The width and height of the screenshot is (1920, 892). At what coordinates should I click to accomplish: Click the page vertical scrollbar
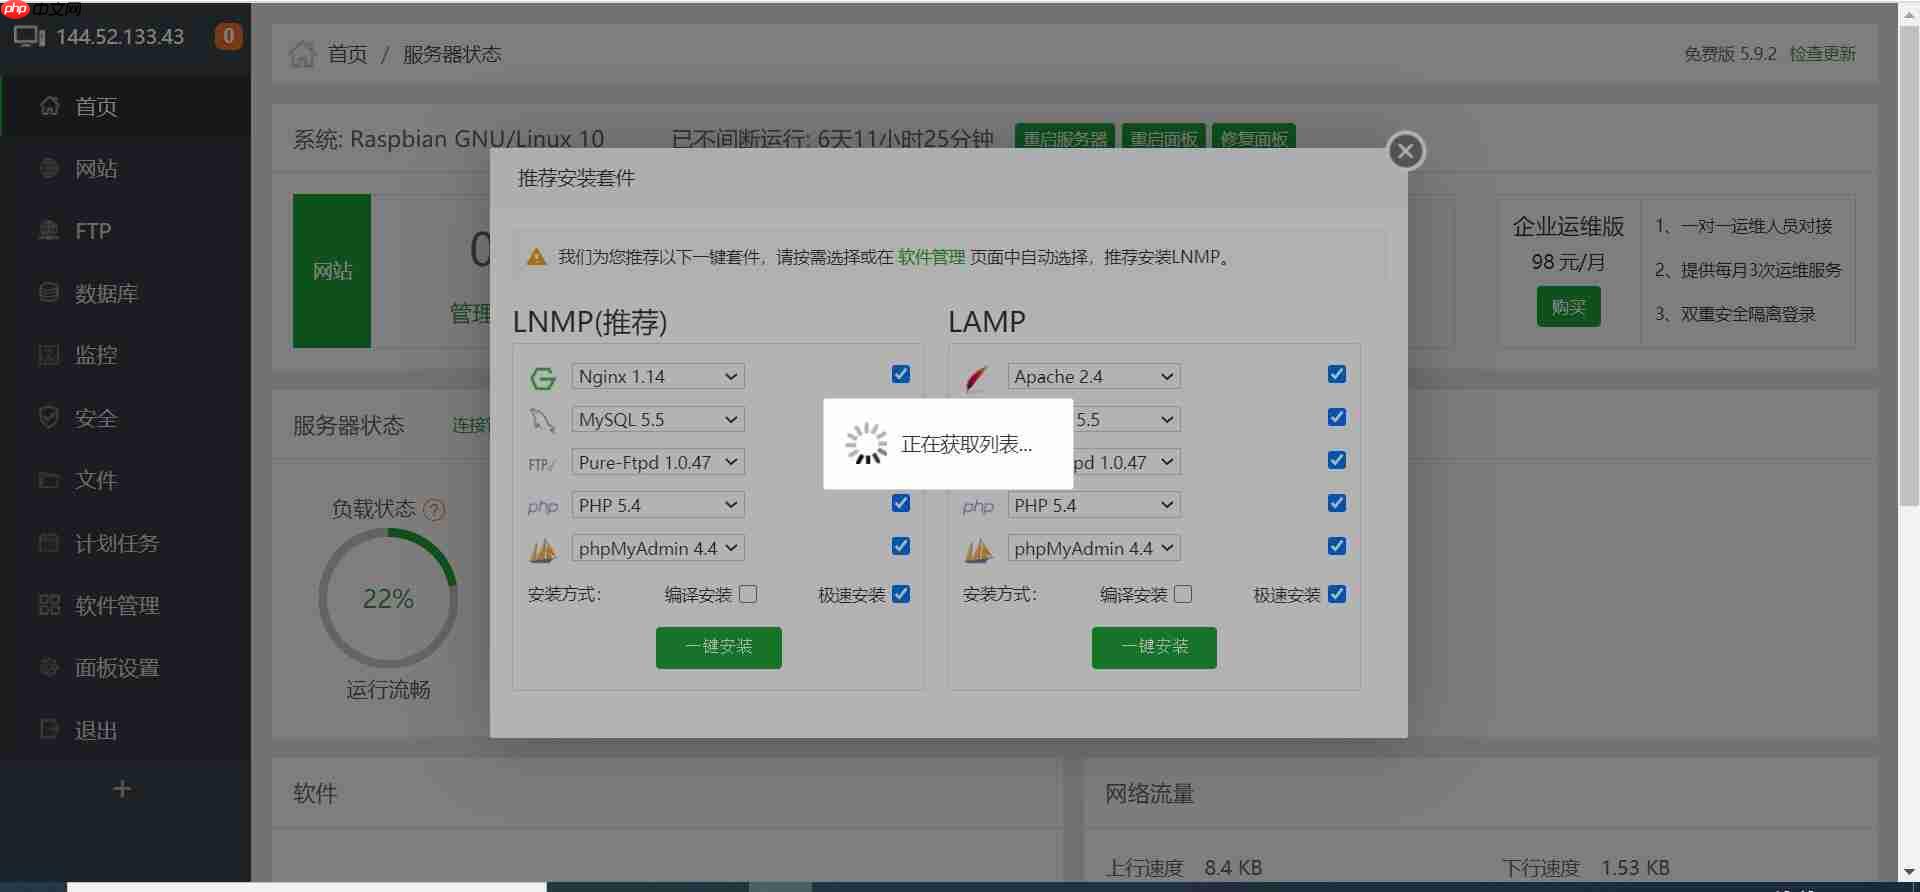click(x=1909, y=265)
